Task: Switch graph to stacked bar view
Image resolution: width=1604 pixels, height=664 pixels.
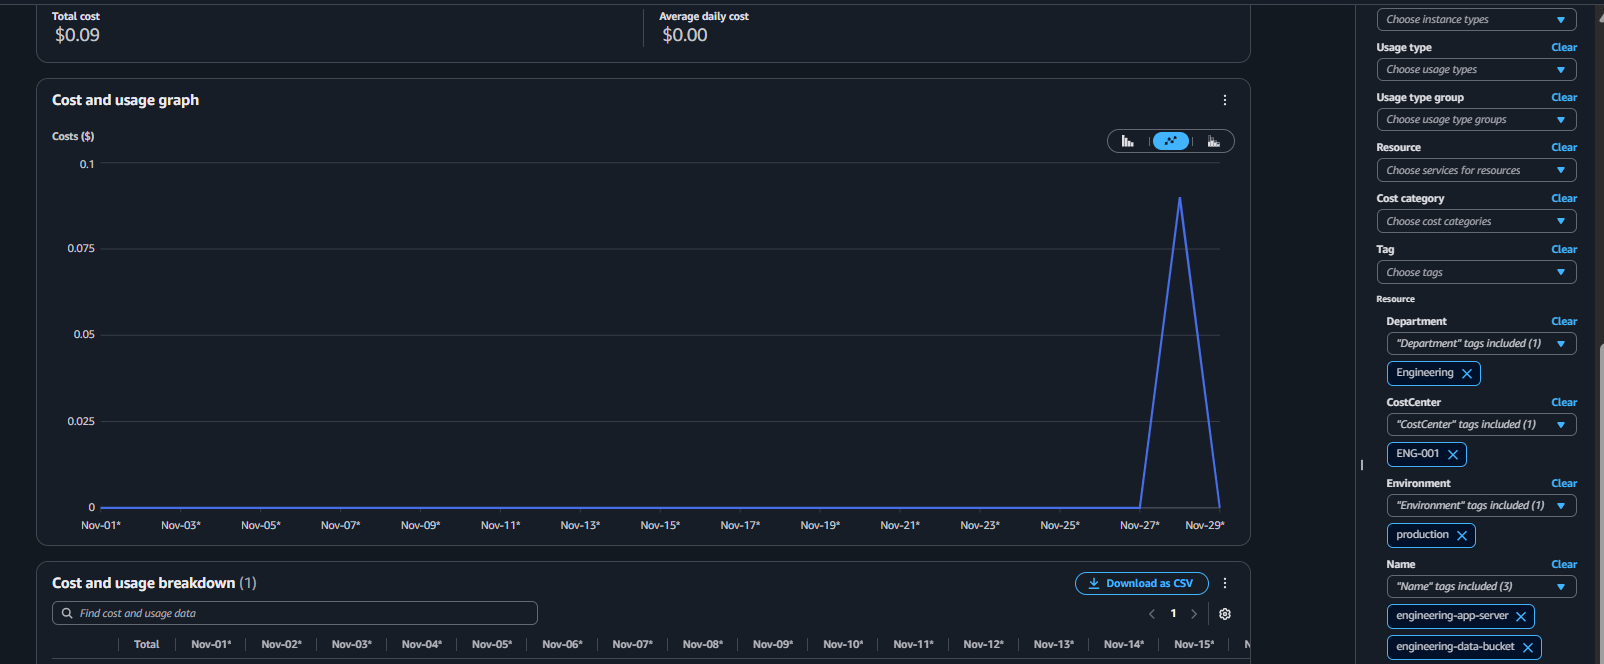Action: click(x=1213, y=141)
